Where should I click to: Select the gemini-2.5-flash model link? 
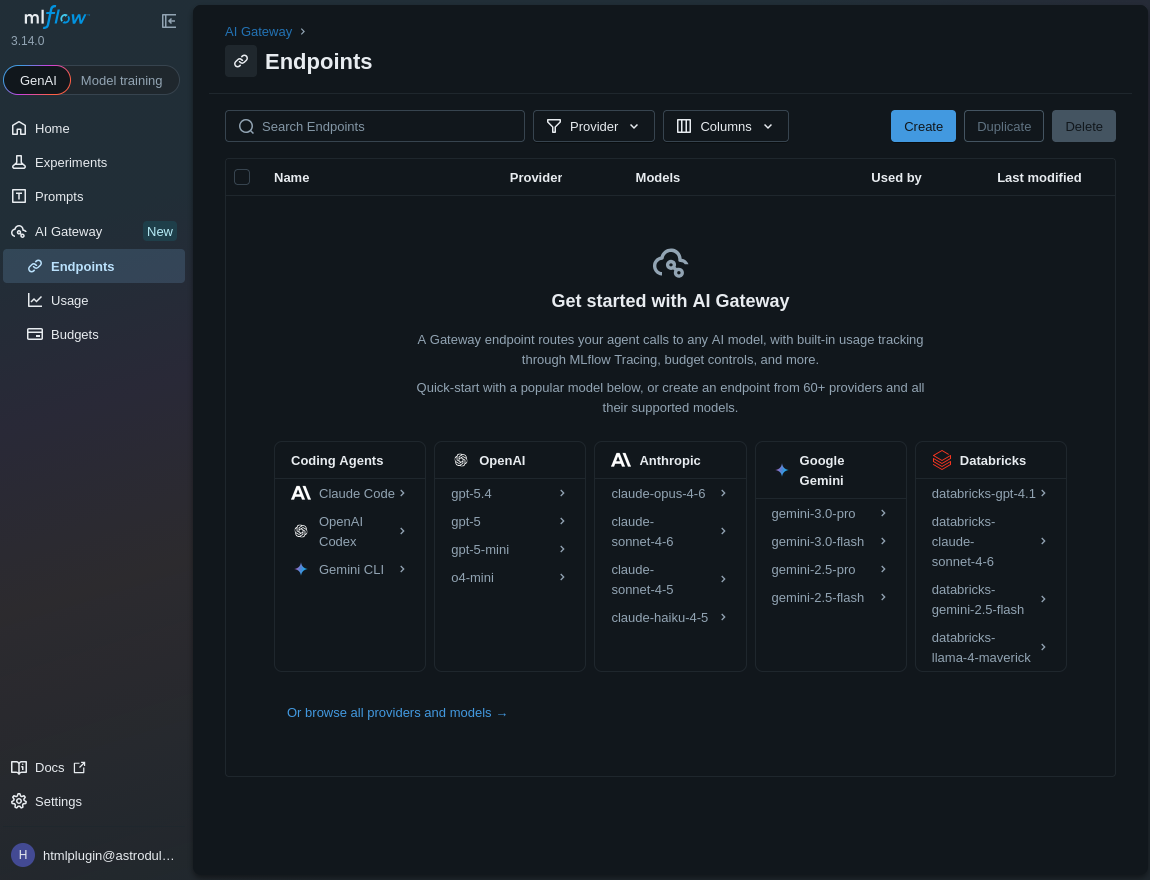(830, 598)
